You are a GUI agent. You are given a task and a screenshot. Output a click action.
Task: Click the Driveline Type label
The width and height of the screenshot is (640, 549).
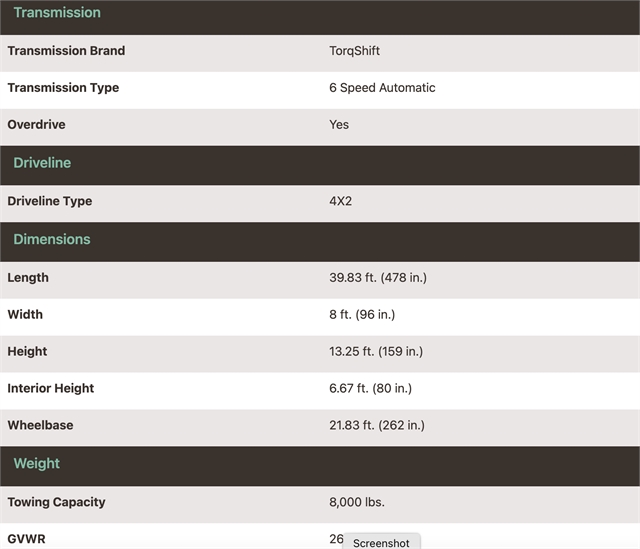(x=49, y=201)
